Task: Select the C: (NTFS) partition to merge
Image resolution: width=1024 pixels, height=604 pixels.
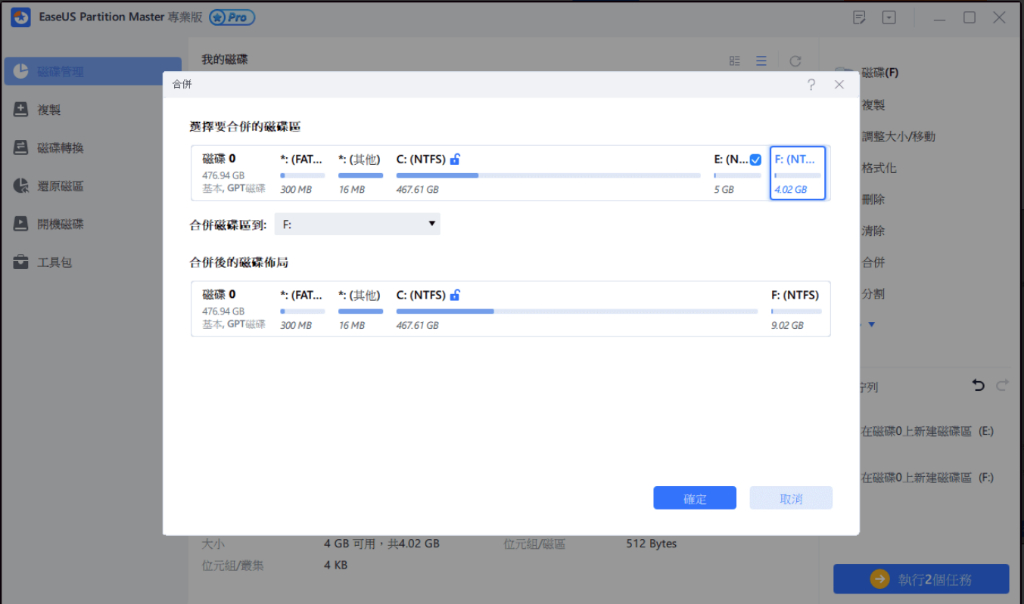Action: pos(548,173)
